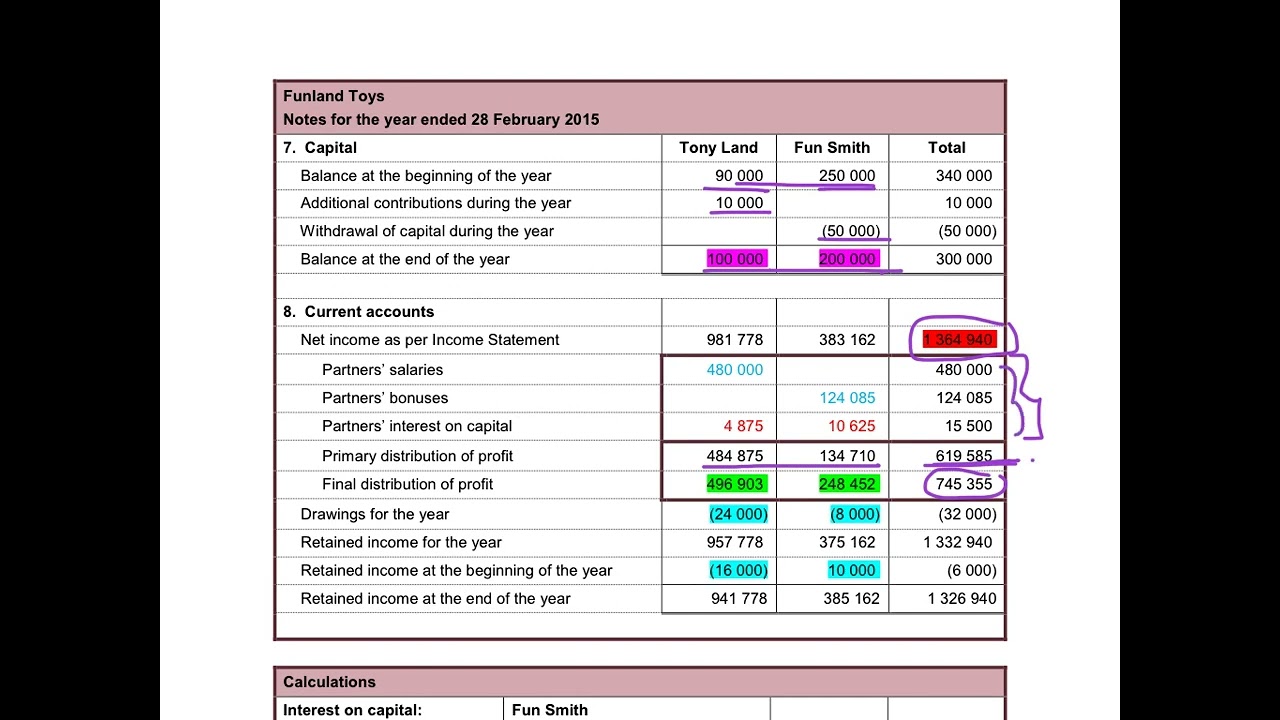Click the highlighted 10 000 opening retained value

852,570
